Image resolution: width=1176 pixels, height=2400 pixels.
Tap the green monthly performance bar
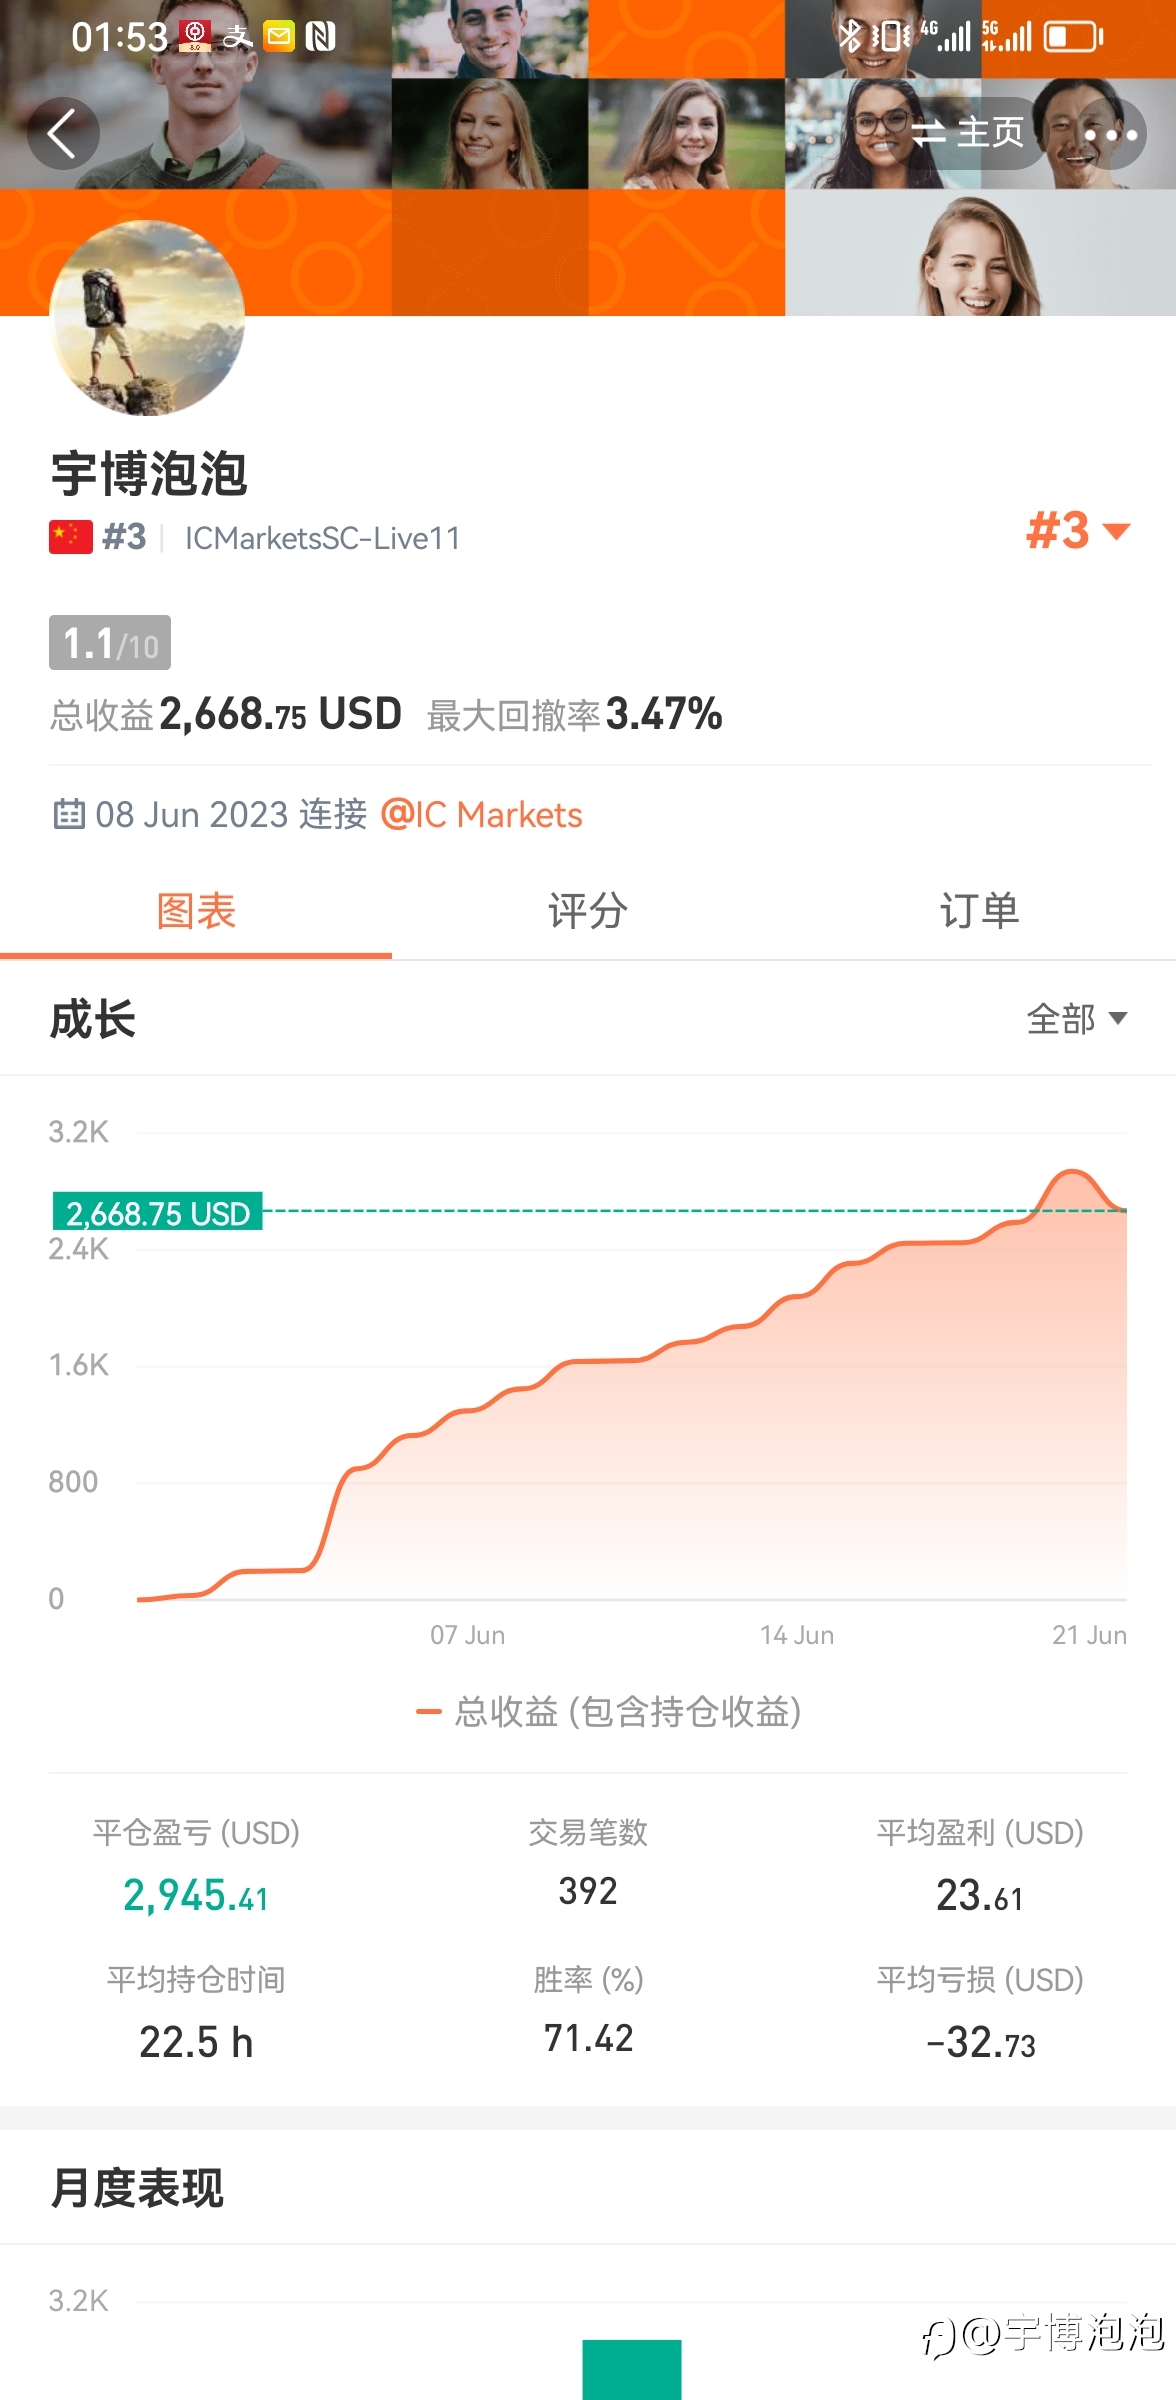632,2370
